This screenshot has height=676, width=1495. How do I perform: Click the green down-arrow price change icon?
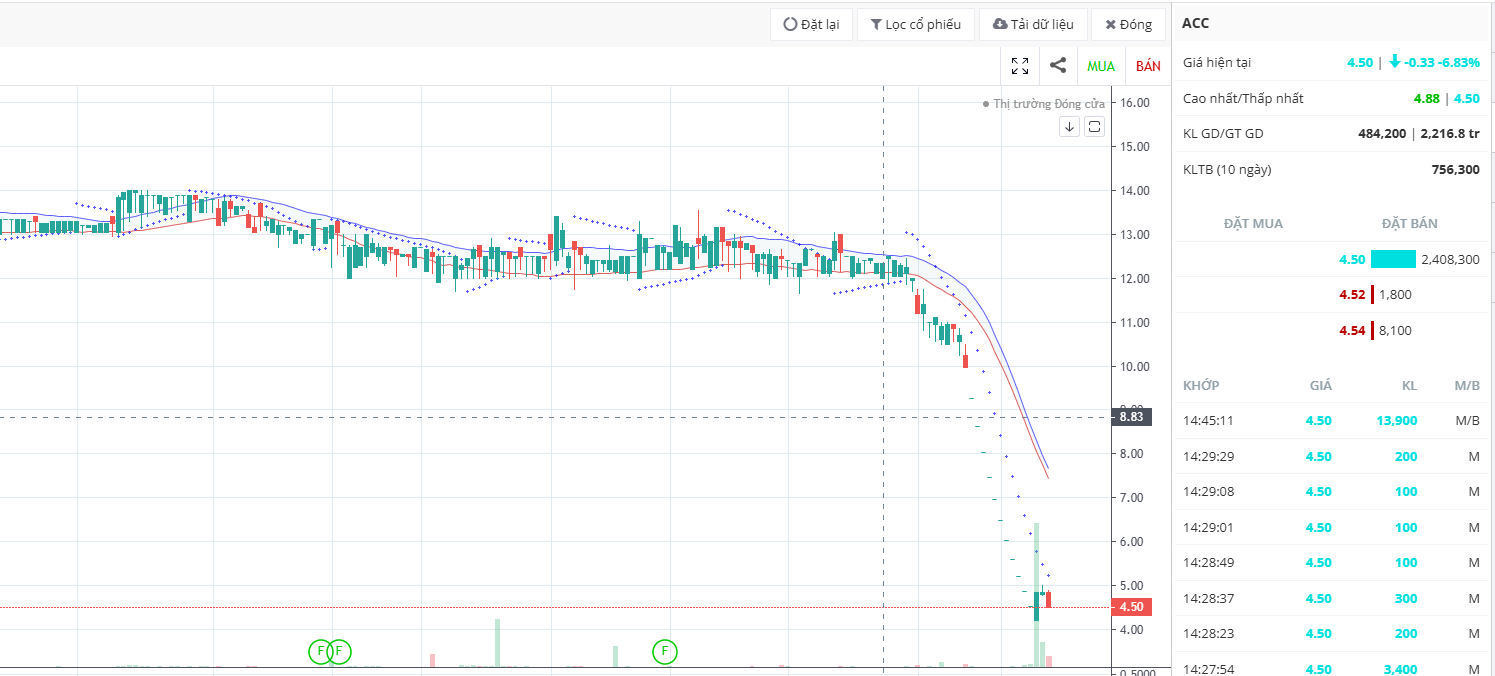pyautogui.click(x=1395, y=62)
